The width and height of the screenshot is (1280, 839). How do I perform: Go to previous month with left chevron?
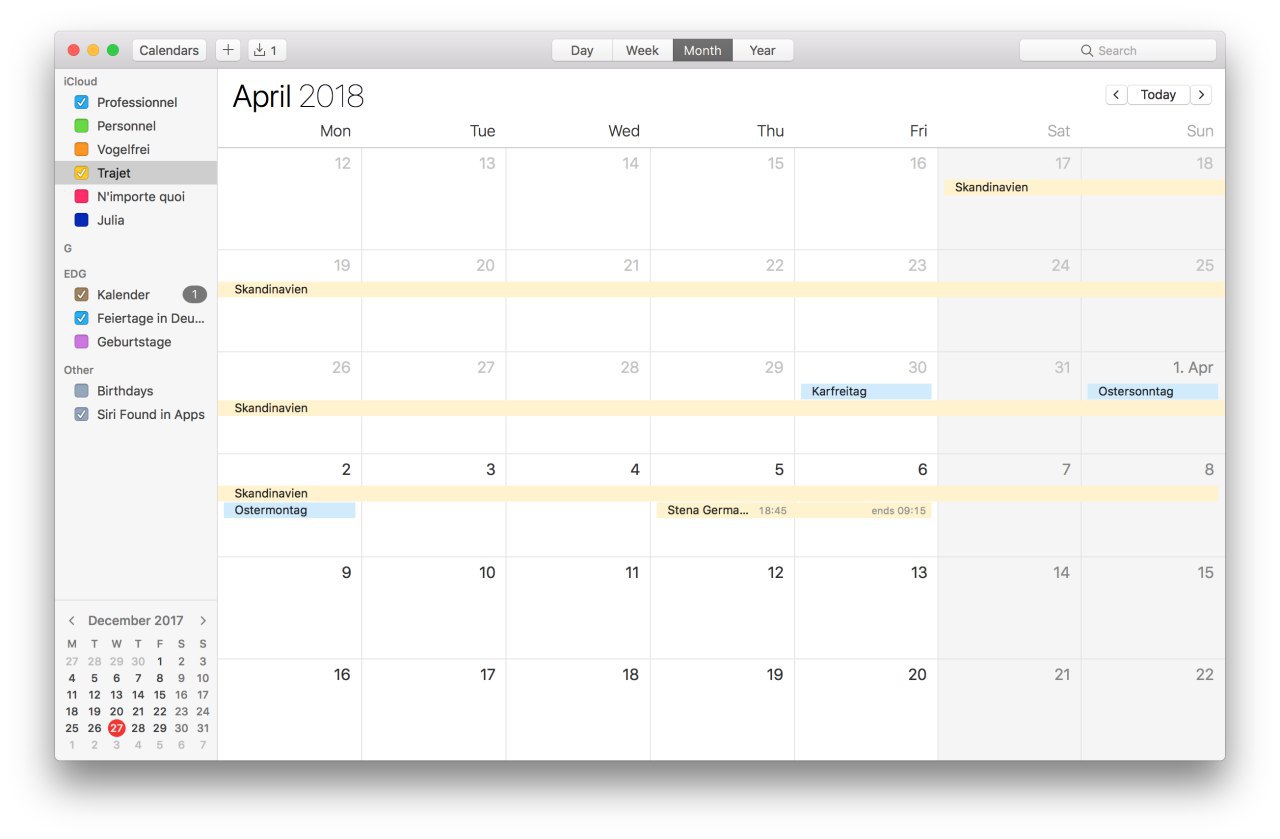1116,95
